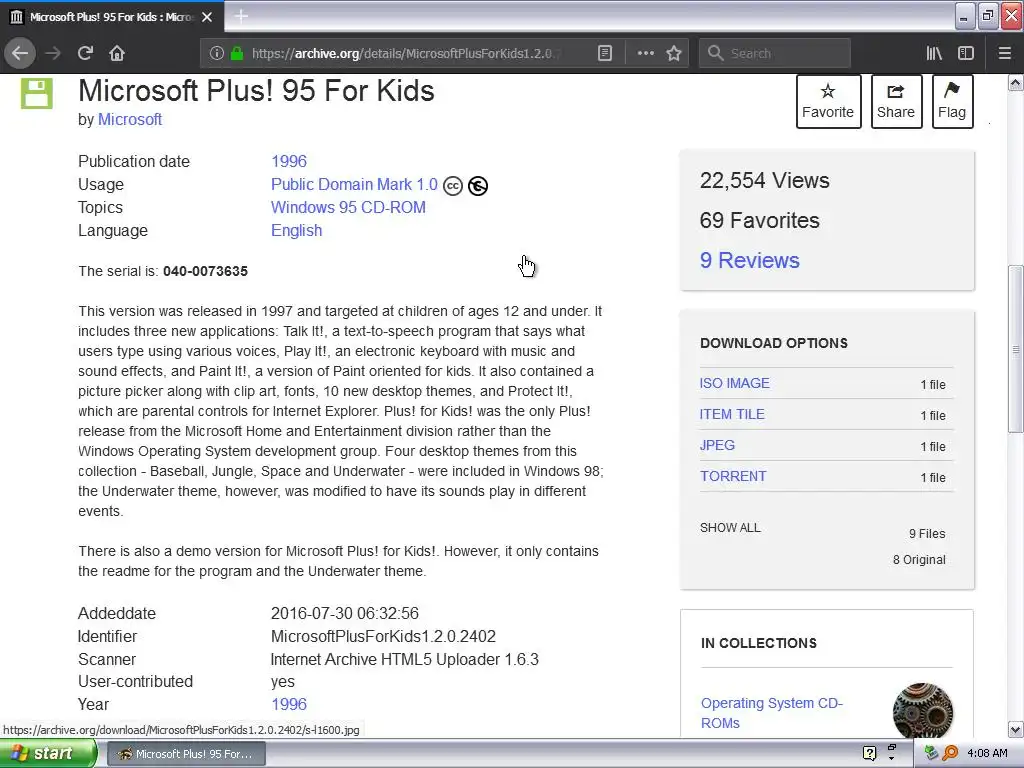
Task: Click the vertical scrollbar thumb
Action: [1016, 349]
